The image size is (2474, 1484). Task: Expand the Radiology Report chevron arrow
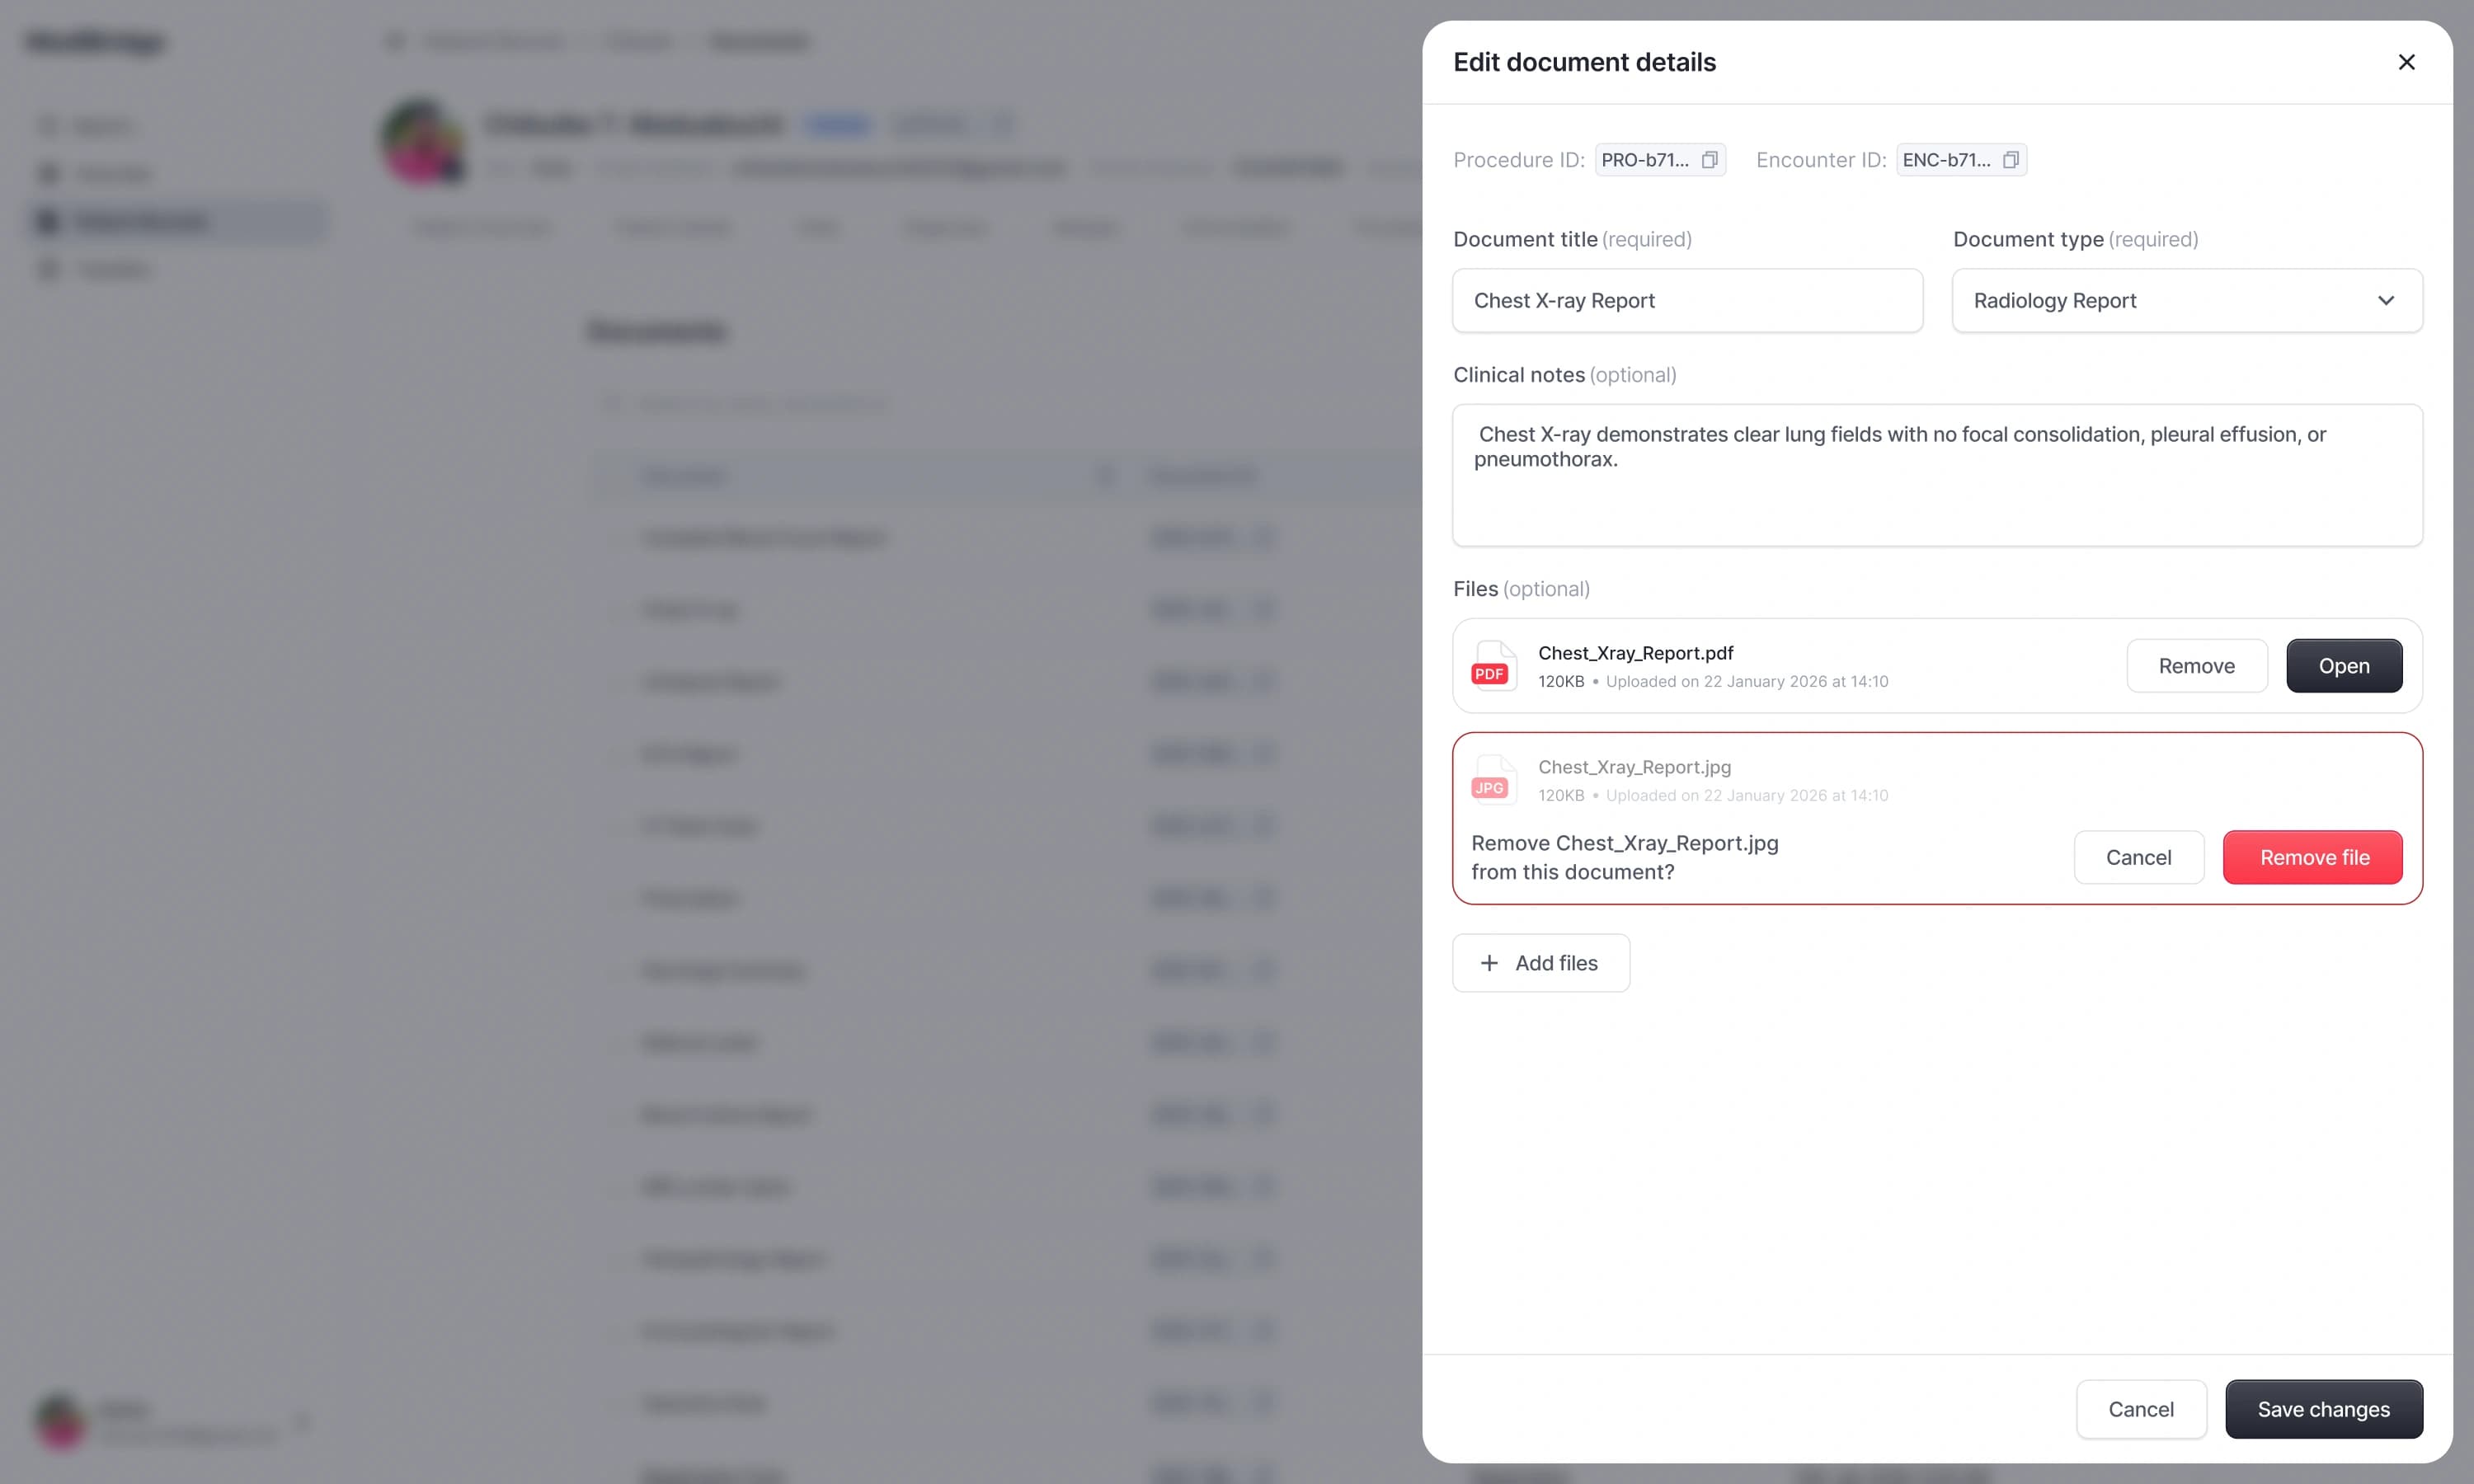click(2386, 300)
